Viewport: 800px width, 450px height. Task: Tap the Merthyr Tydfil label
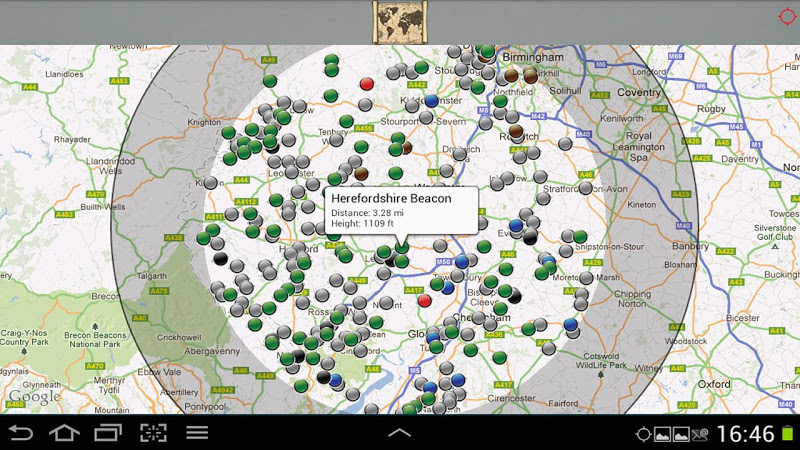(x=109, y=385)
